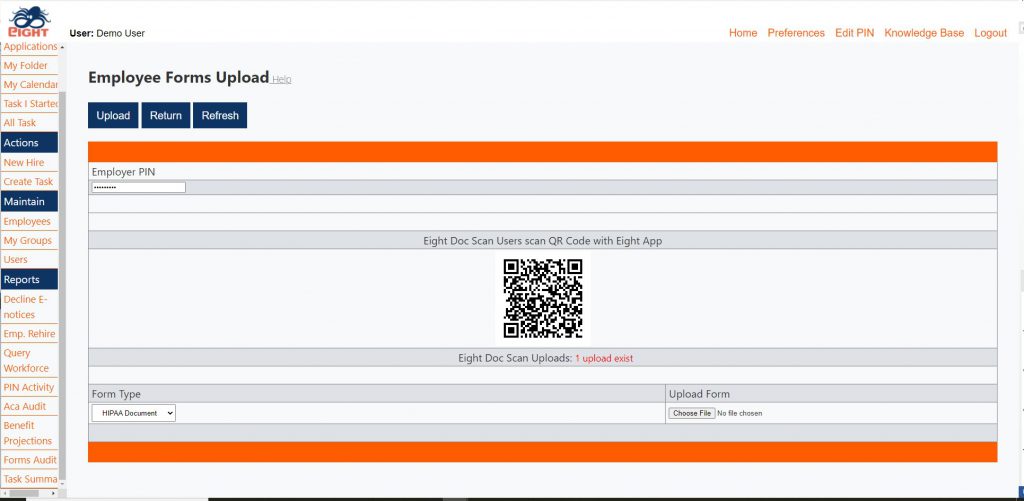
Task: Click the Choose File button
Action: pos(692,413)
